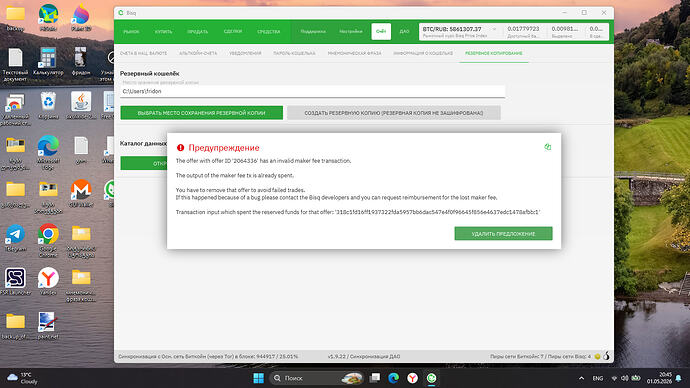The width and height of the screenshot is (690, 388).
Task: Open the Калькулятор desktop shortcut
Action: pyautogui.click(x=48, y=62)
